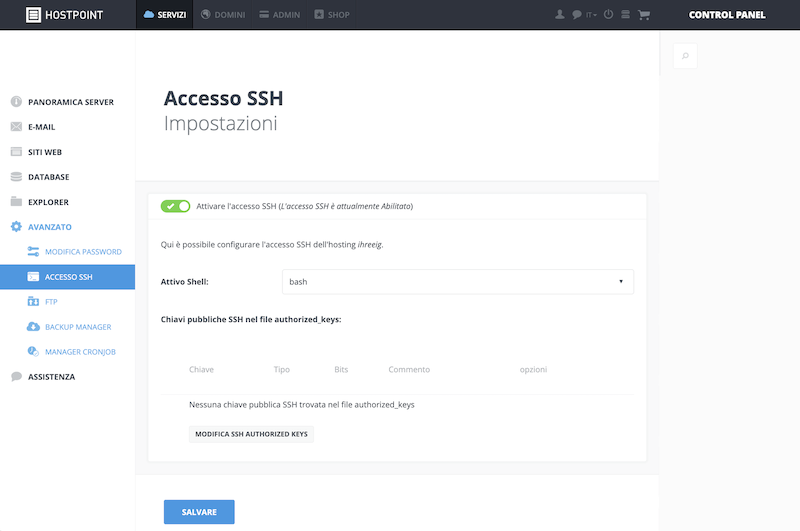Viewport: 800px width, 531px height.
Task: Click the Modifica Password sliders icon
Action: point(33,251)
